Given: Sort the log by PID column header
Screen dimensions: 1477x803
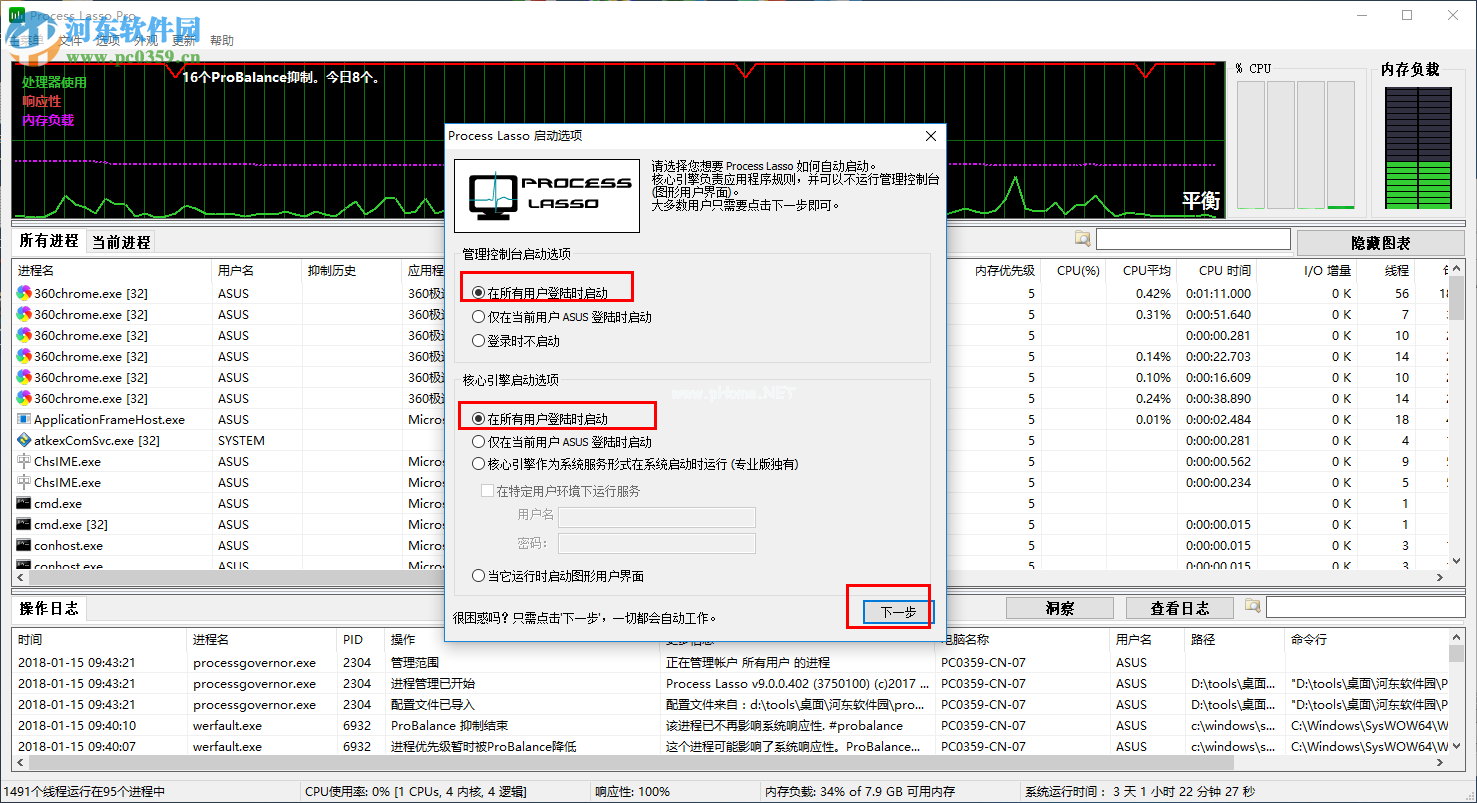Looking at the screenshot, I should pyautogui.click(x=362, y=639).
